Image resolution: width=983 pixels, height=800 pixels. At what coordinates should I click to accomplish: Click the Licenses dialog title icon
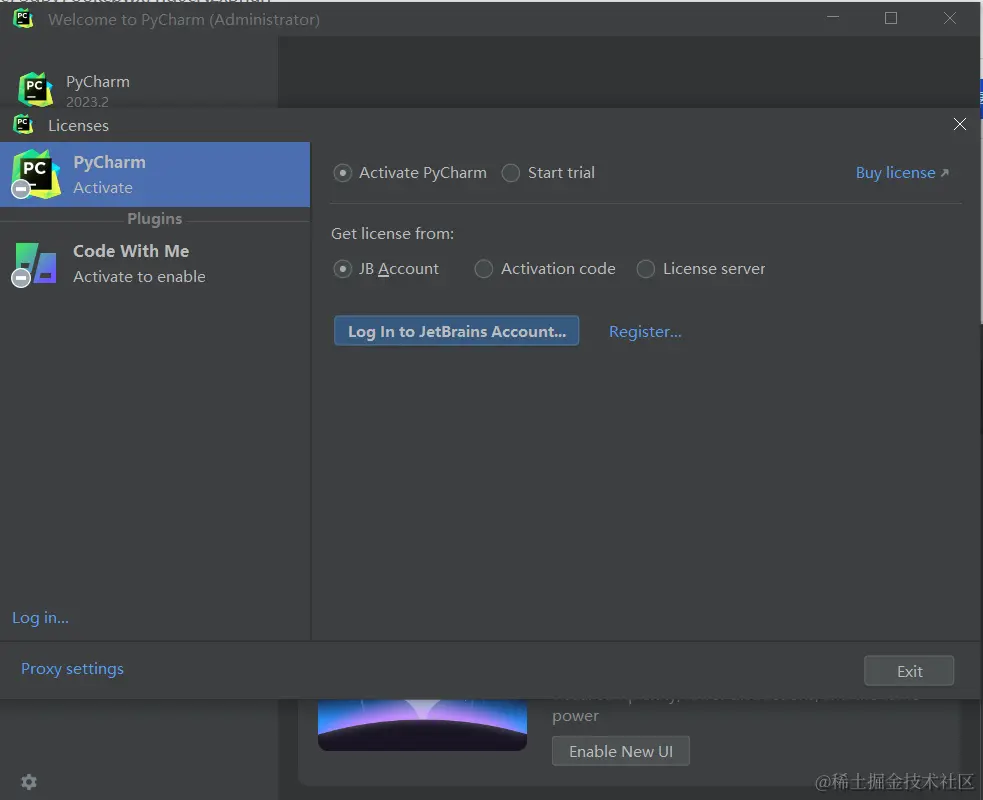tap(23, 124)
